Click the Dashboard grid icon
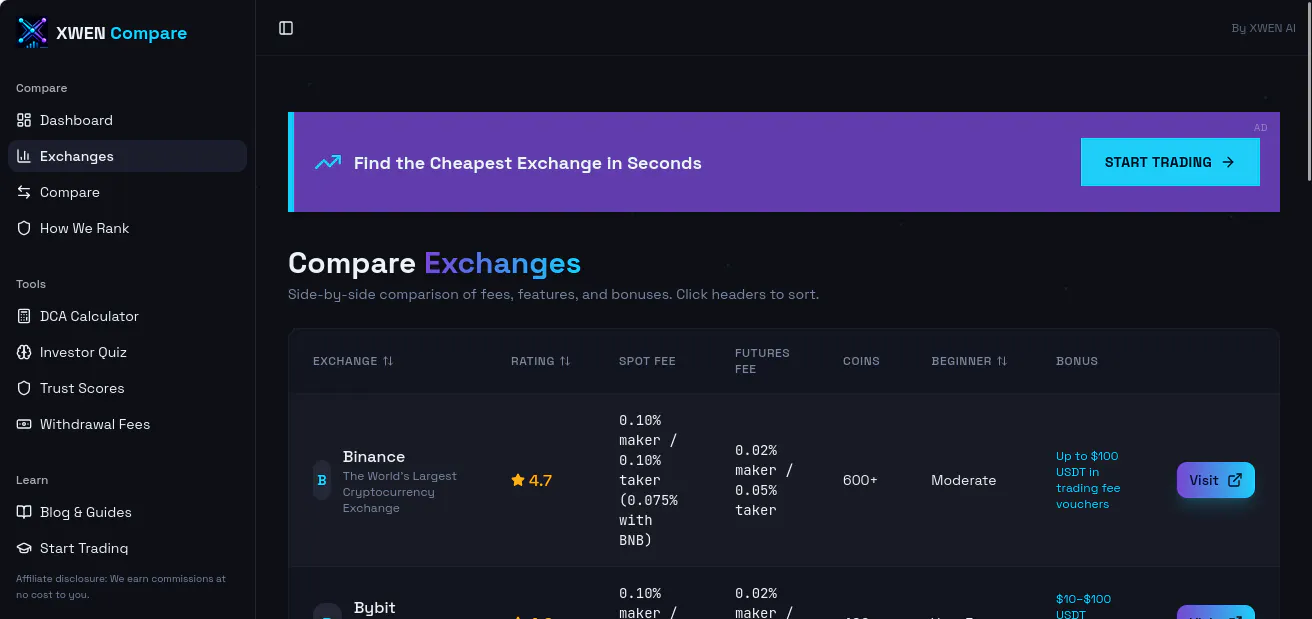This screenshot has width=1312, height=619. (24, 120)
